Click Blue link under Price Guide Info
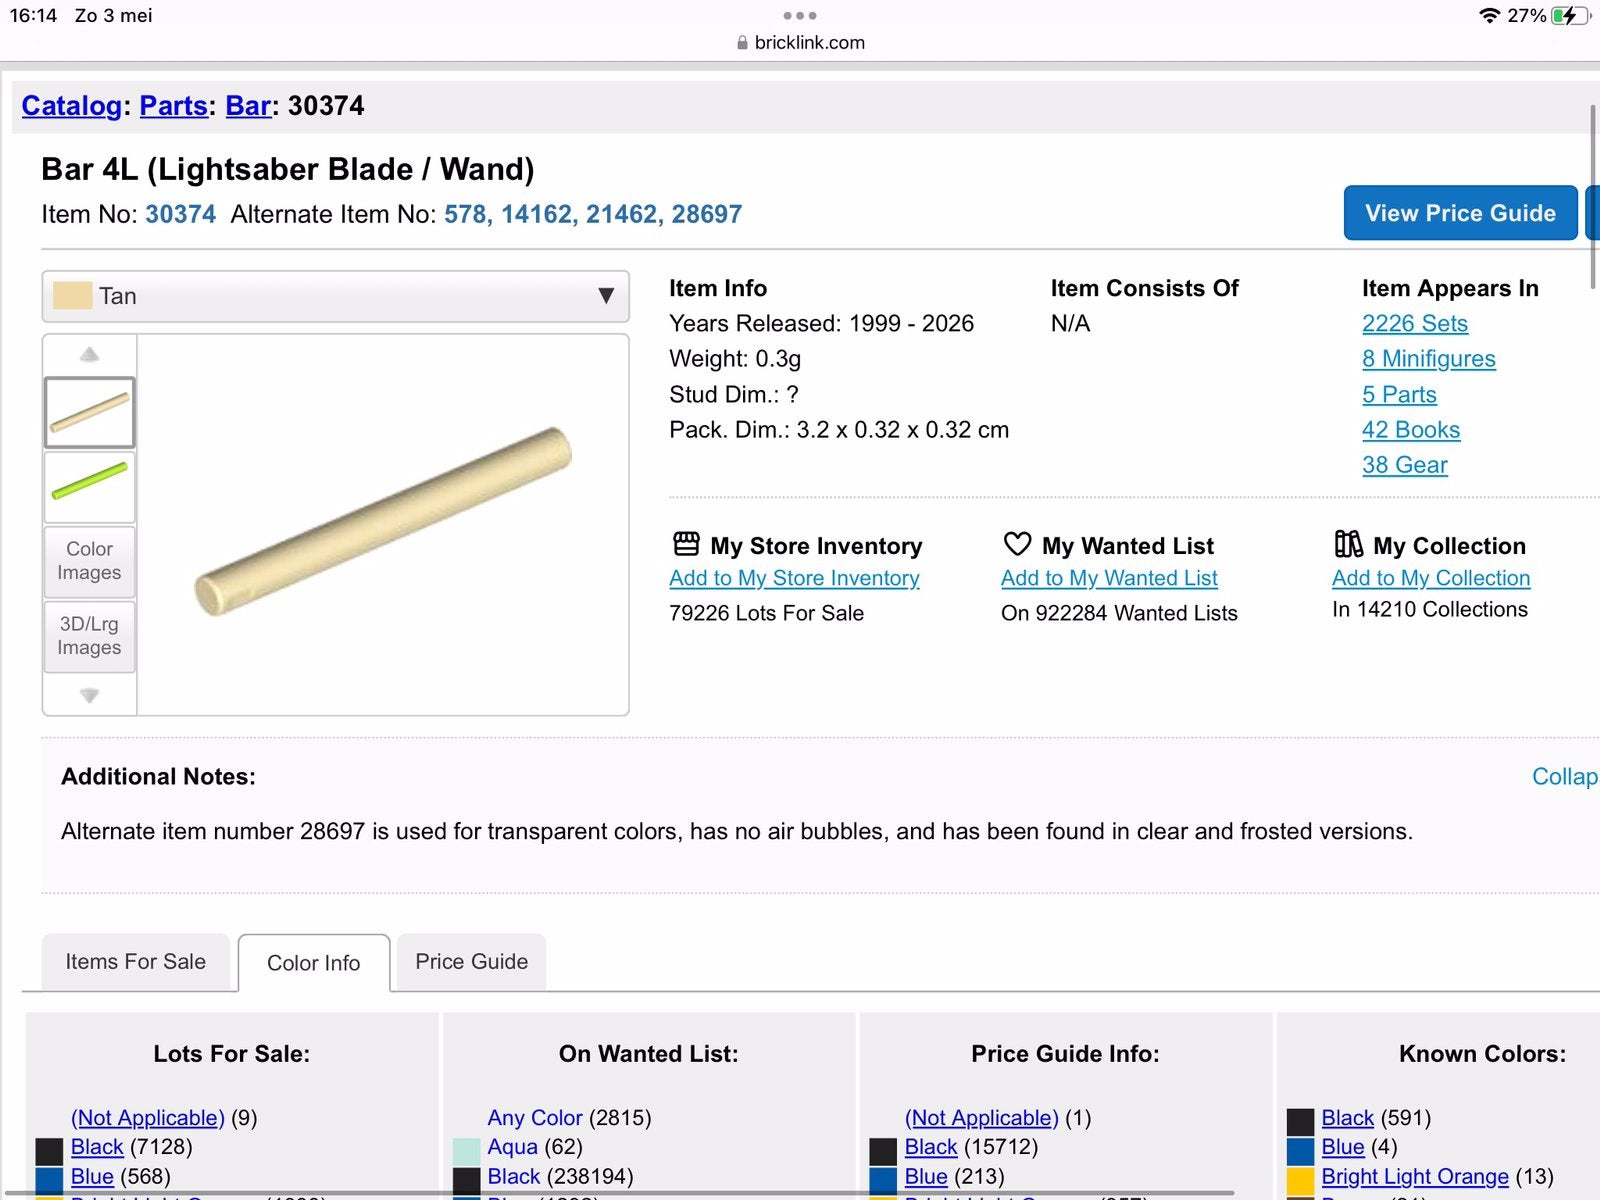The image size is (1600, 1200). click(926, 1176)
